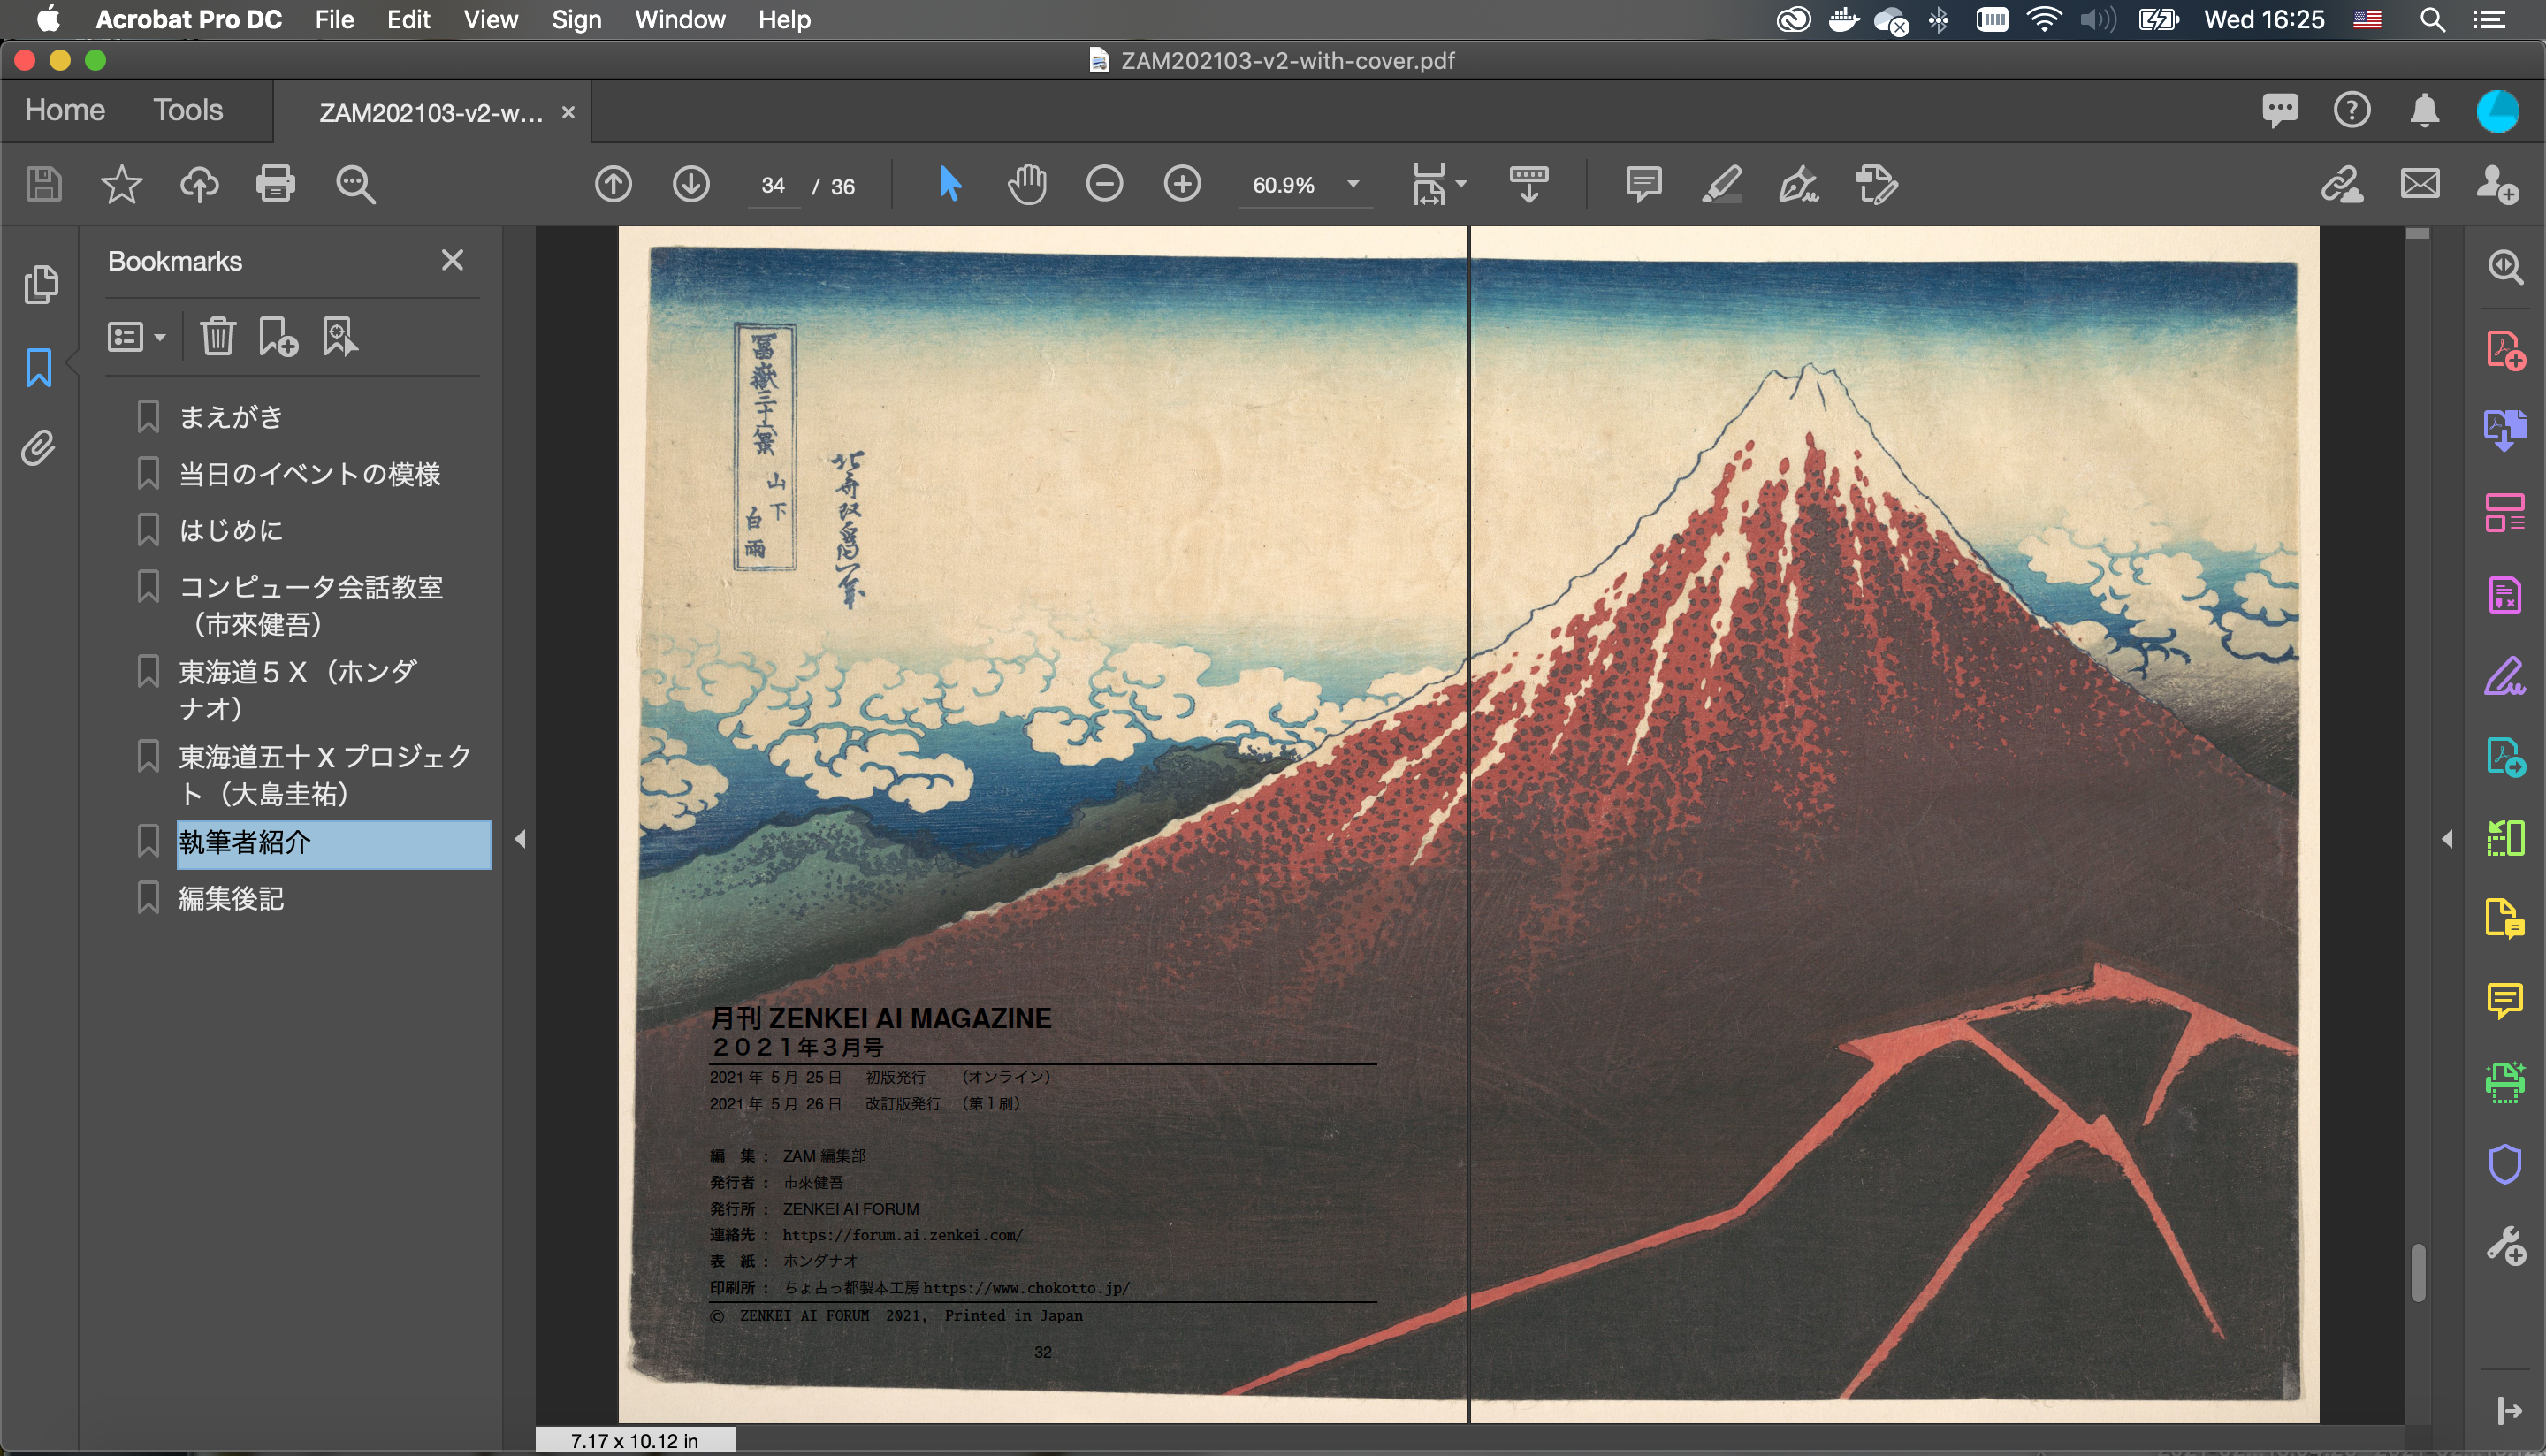
Task: Open the chat messages icon
Action: [x=2280, y=110]
